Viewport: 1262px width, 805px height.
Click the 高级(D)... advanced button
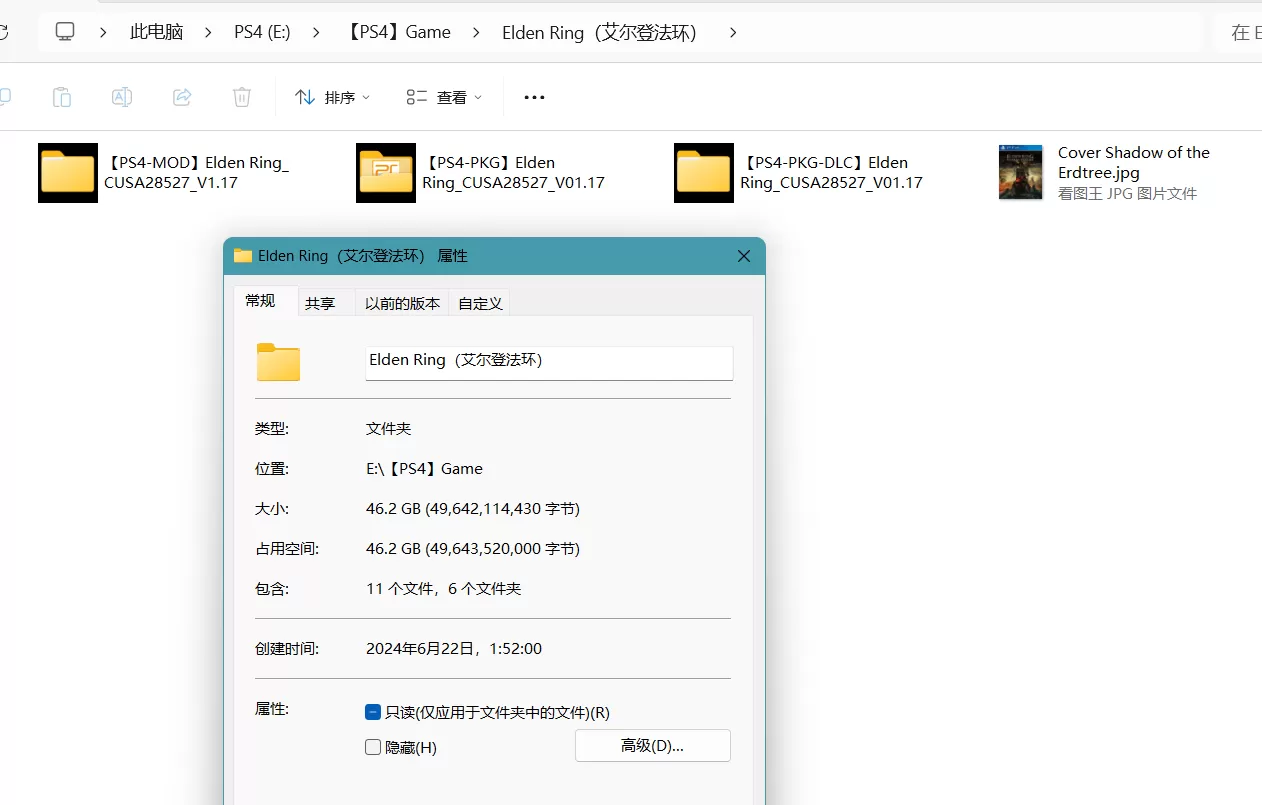[x=652, y=745]
